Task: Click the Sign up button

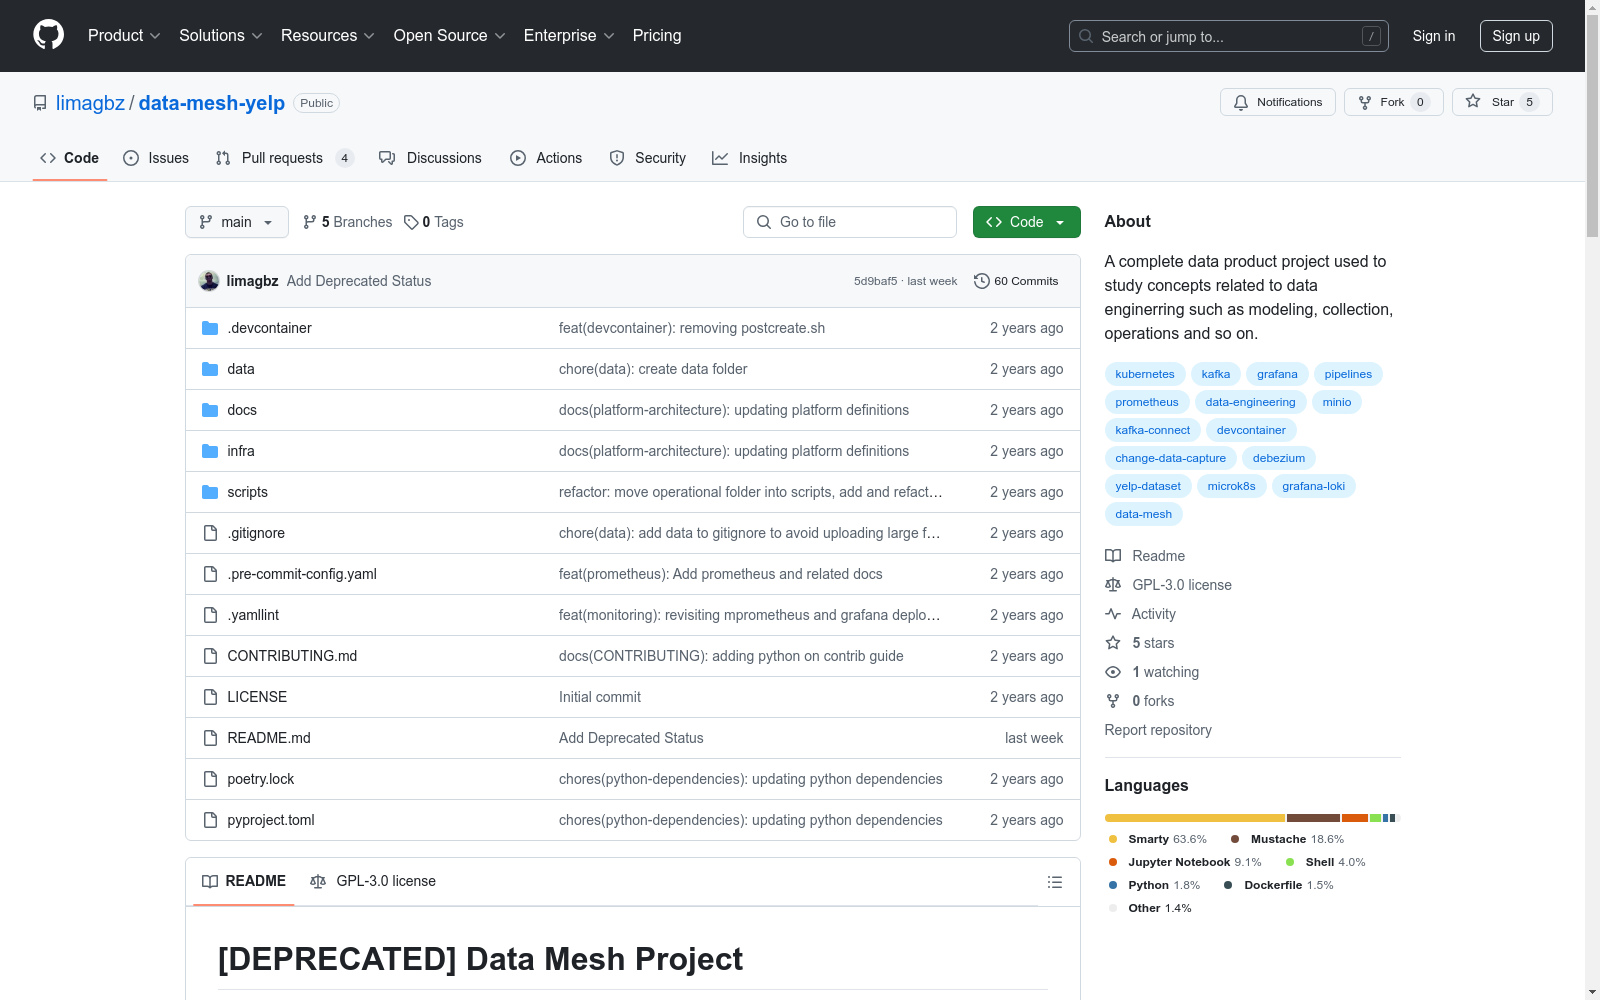Action: [1516, 36]
